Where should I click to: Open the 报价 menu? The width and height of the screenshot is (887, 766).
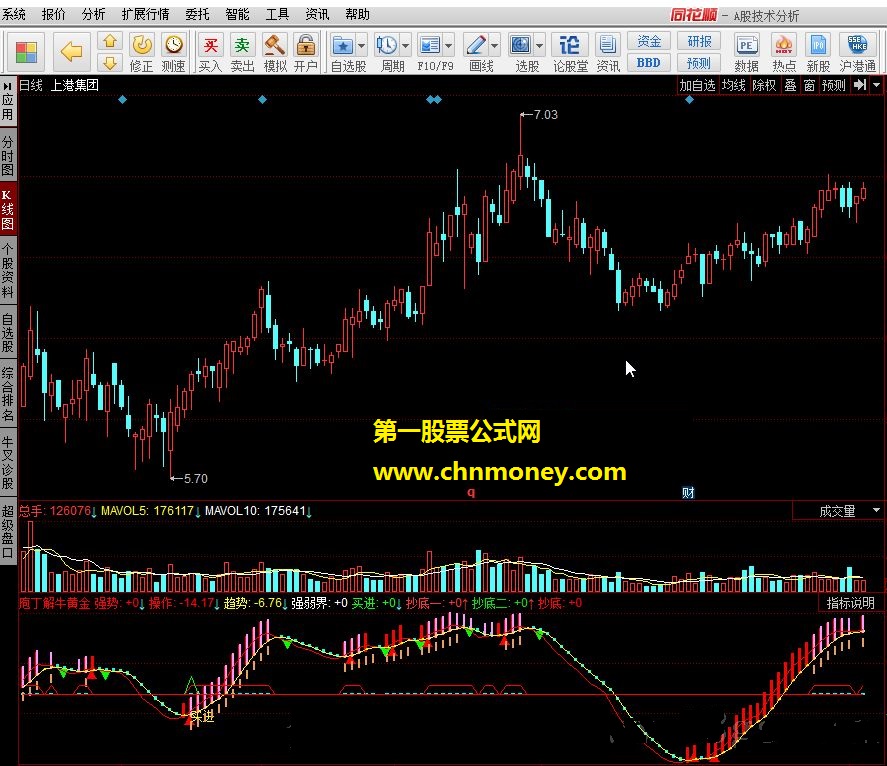click(x=54, y=14)
